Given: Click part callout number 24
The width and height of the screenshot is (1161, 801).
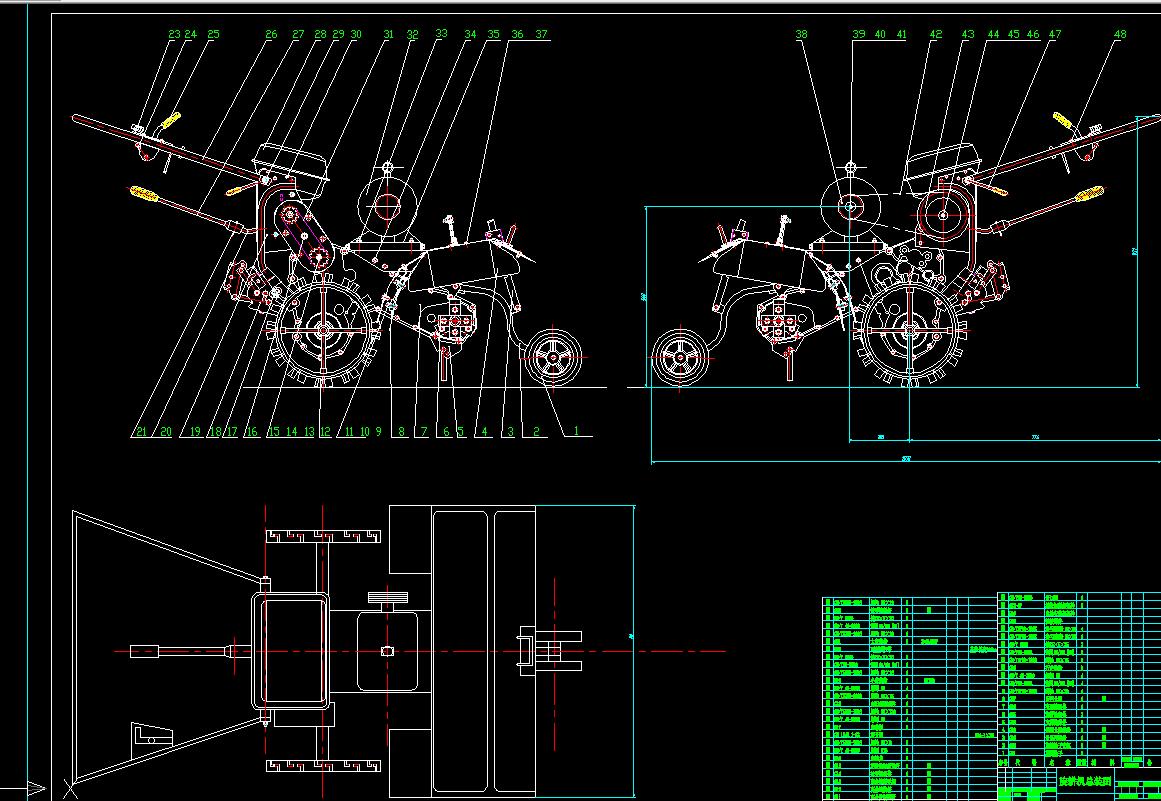Looking at the screenshot, I should (191, 34).
